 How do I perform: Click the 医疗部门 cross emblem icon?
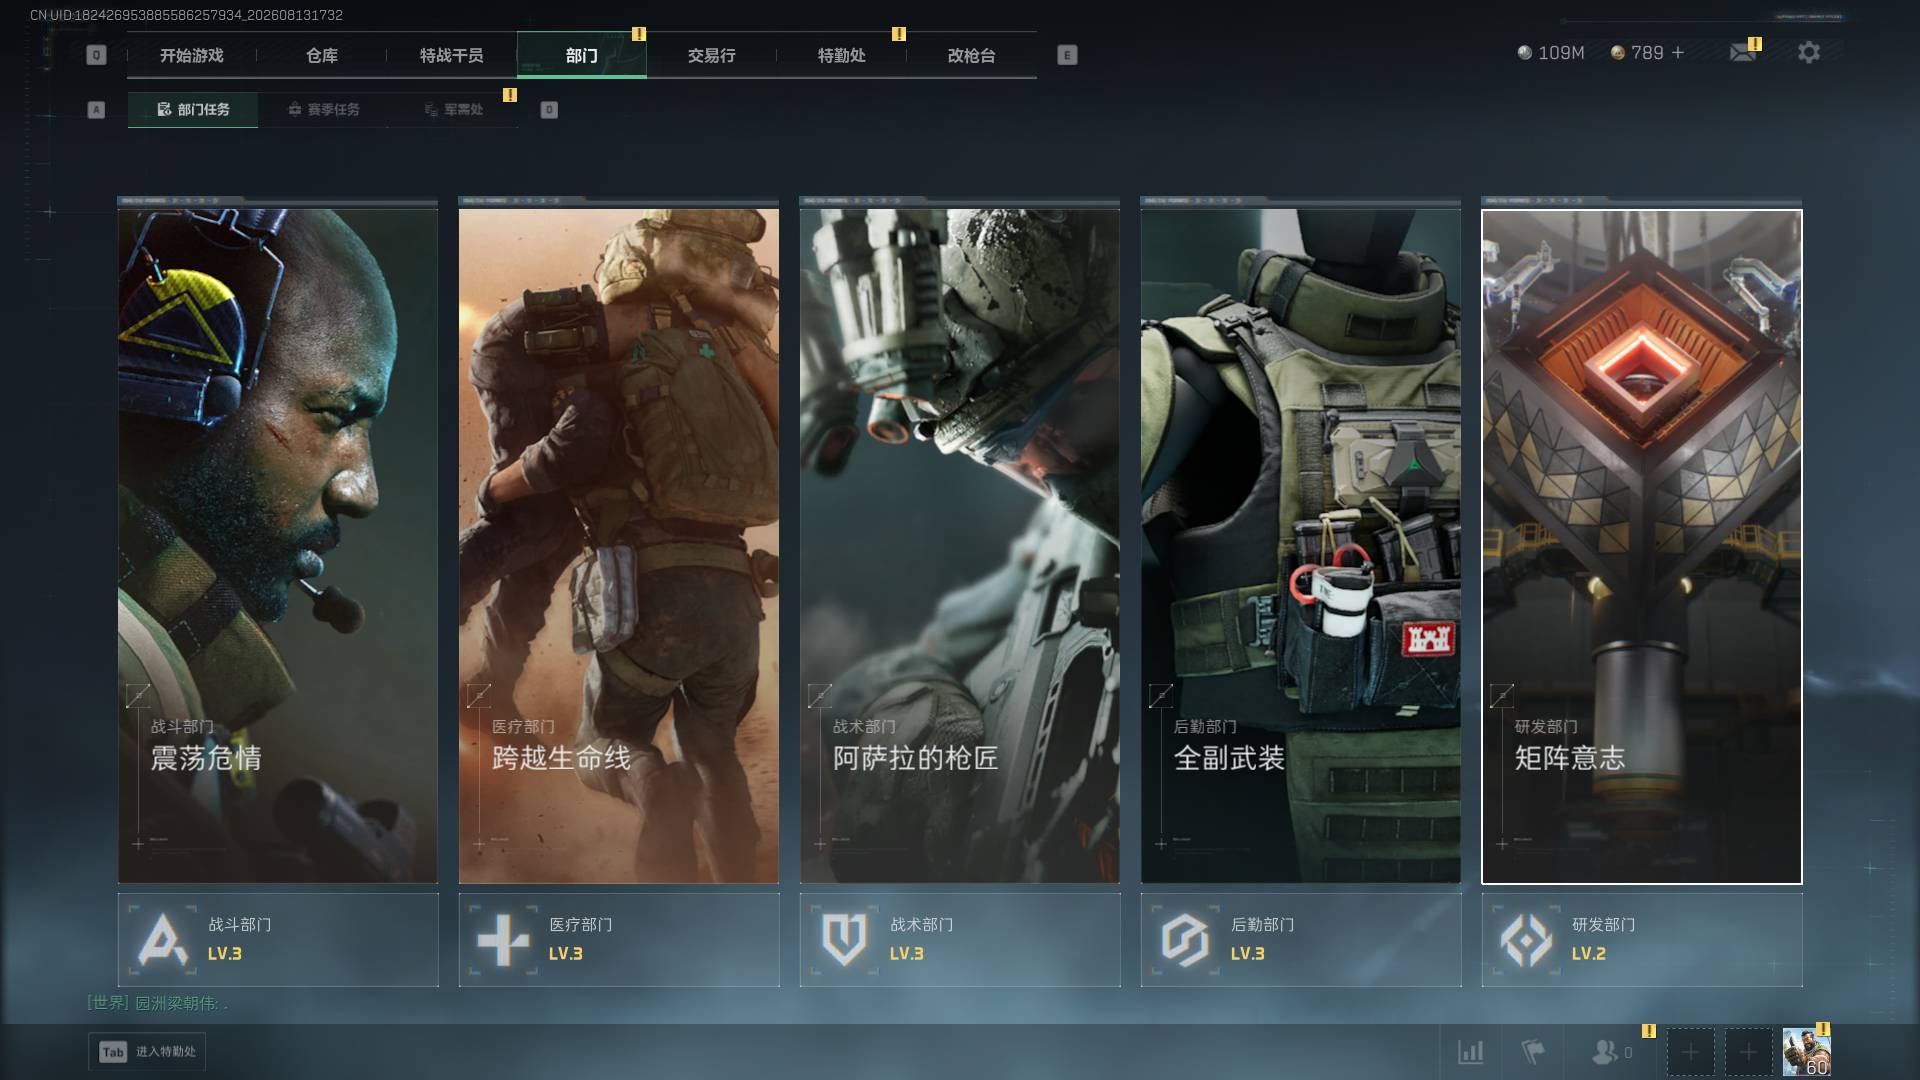coord(504,940)
